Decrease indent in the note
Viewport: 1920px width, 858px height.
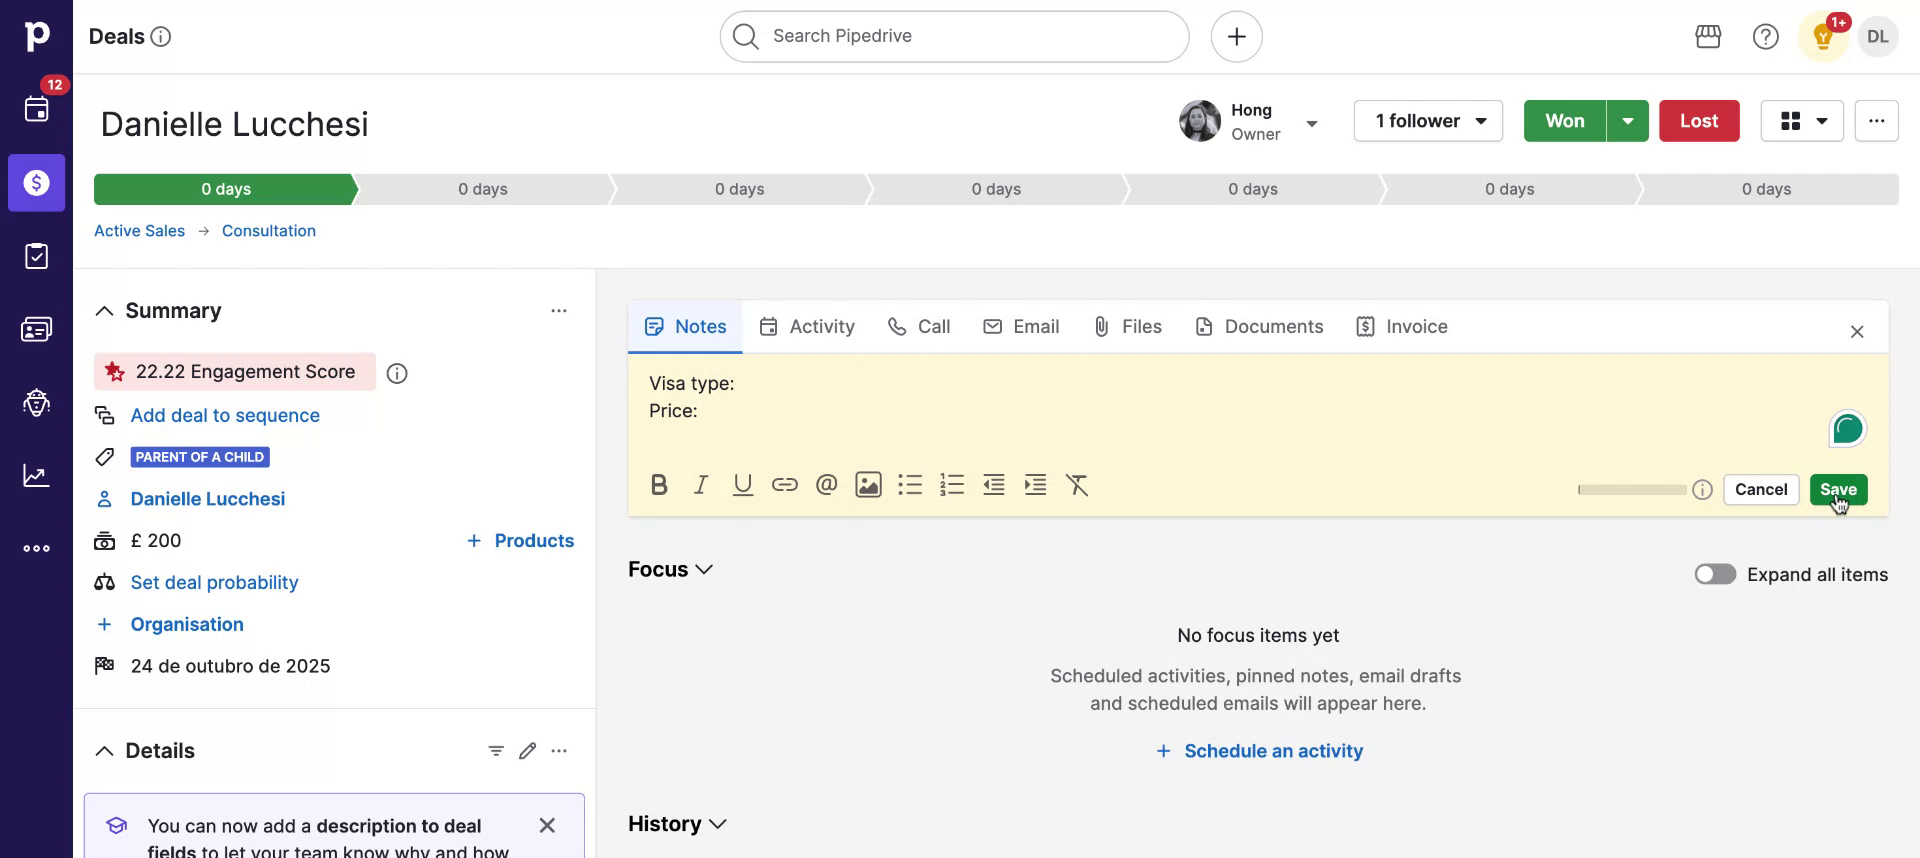coord(993,485)
